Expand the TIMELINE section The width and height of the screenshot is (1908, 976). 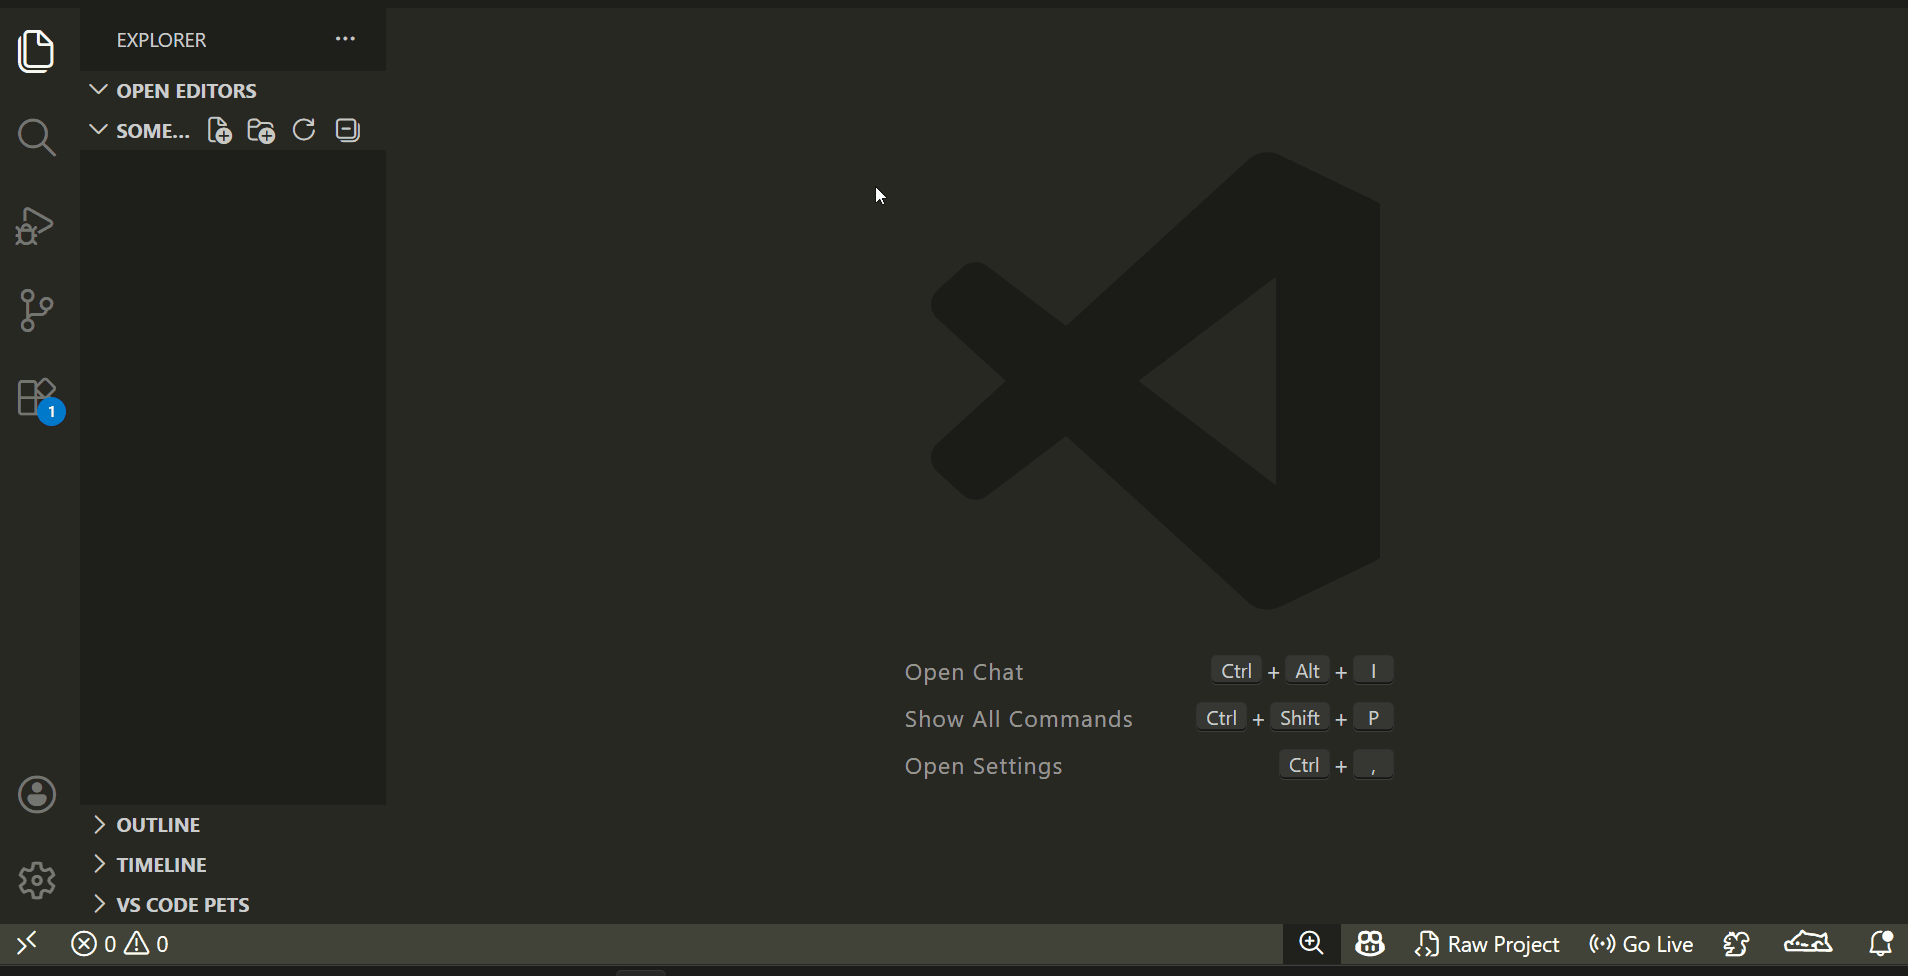point(232,865)
